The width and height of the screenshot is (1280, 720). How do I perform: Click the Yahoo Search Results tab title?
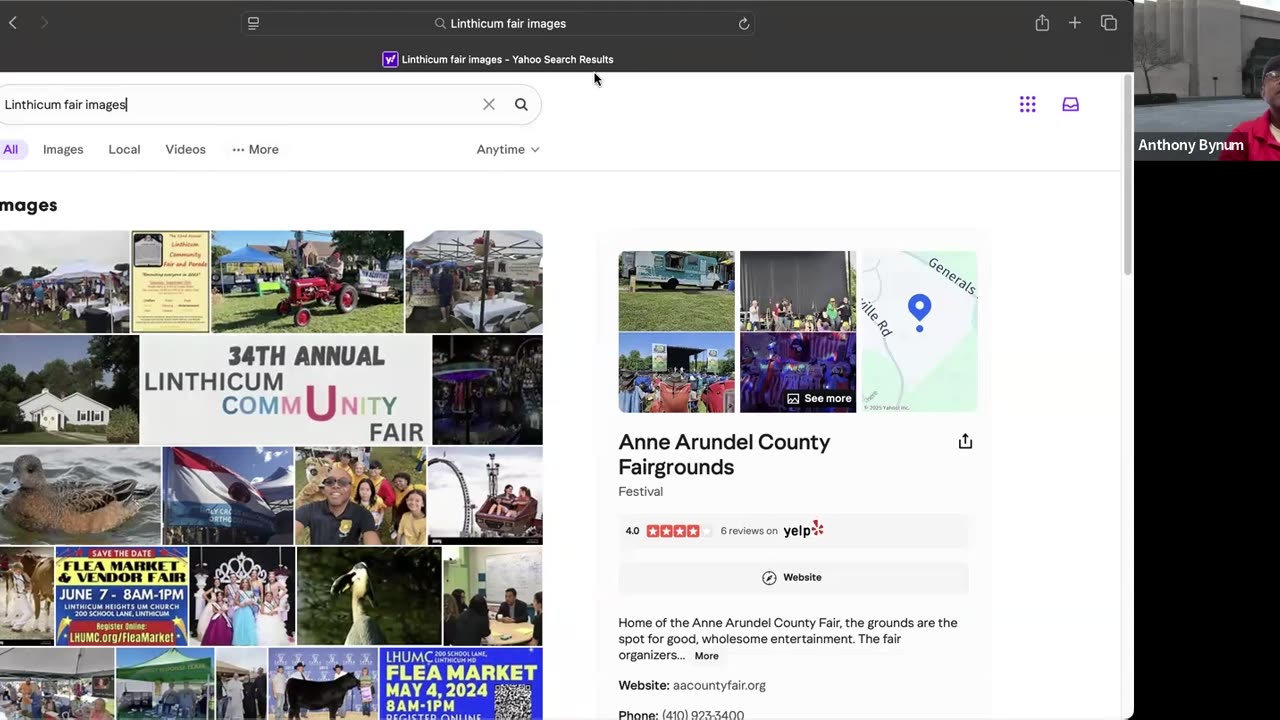tap(507, 59)
